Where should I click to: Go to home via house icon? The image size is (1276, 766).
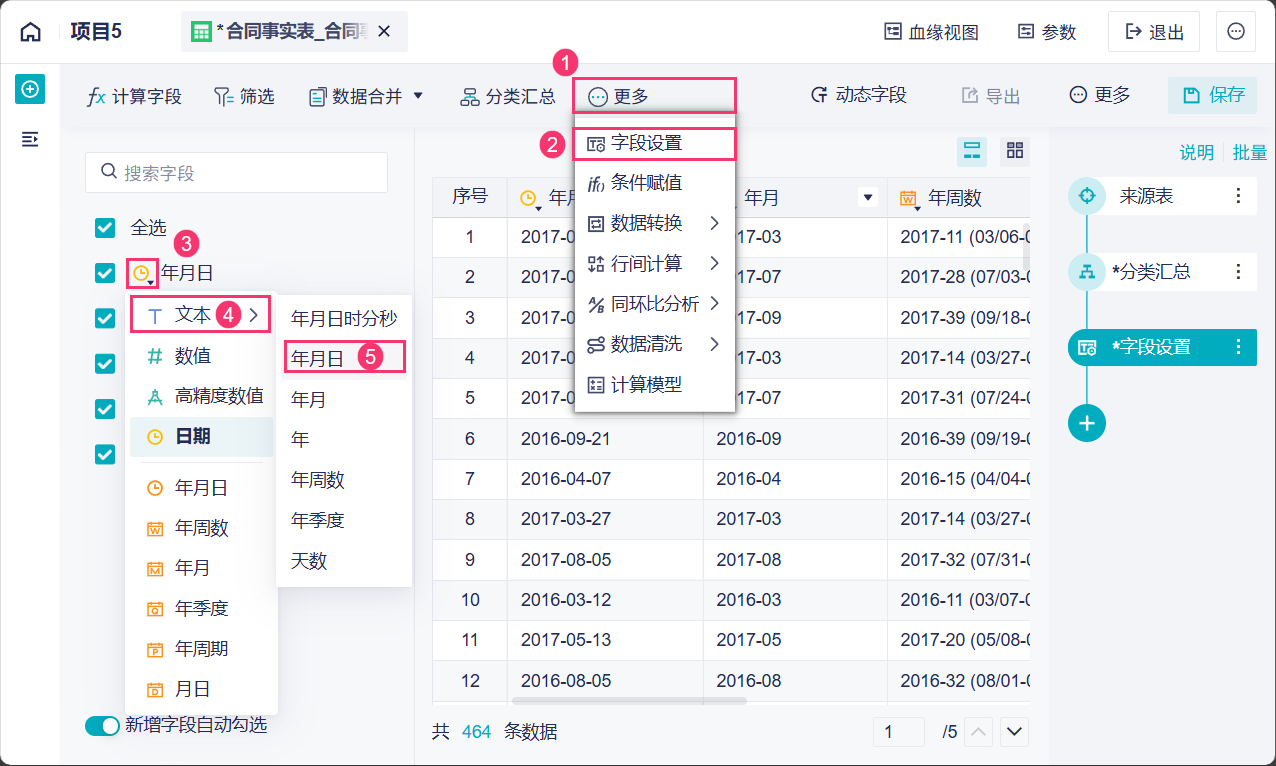point(31,32)
